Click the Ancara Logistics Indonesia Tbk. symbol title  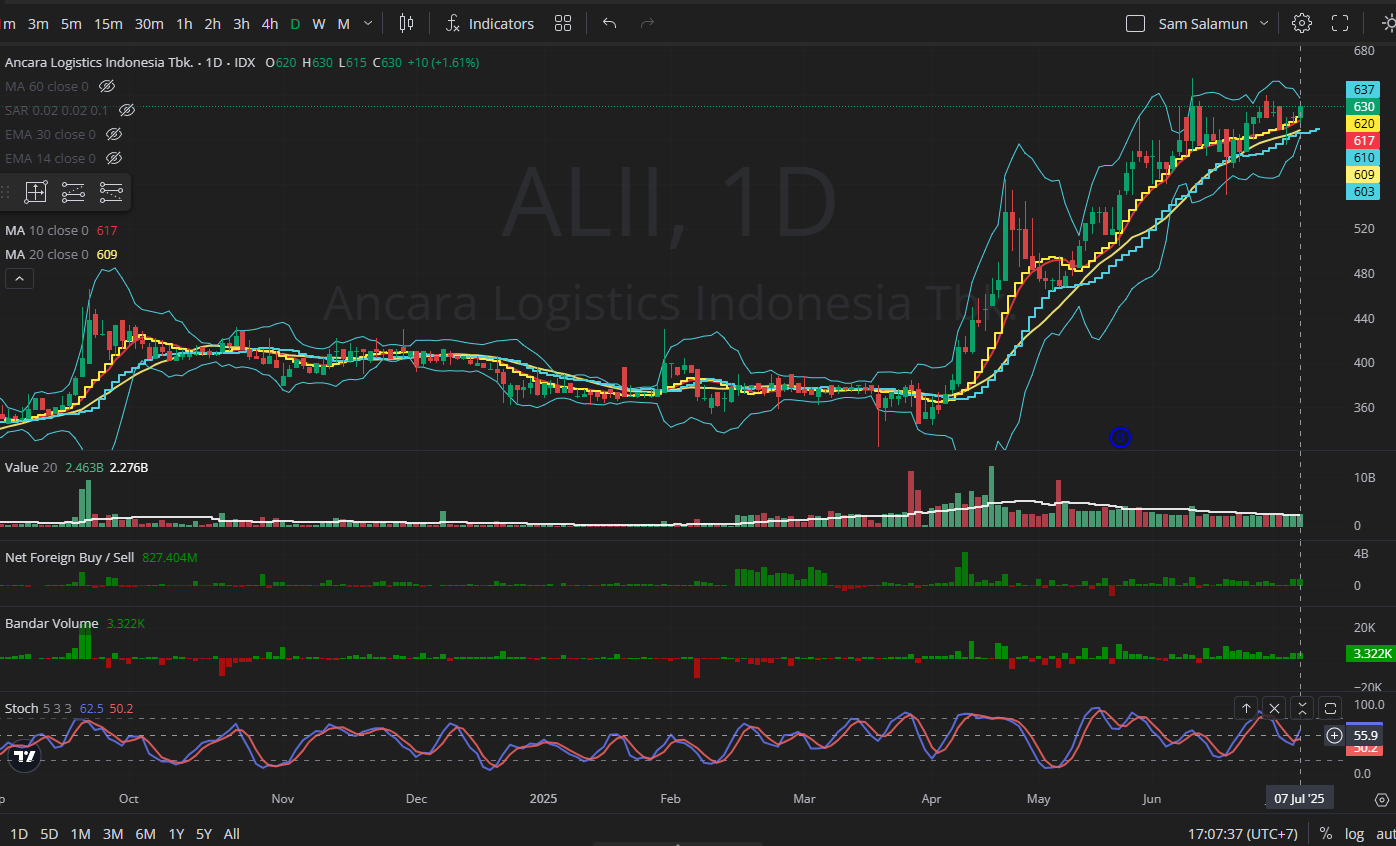99,62
